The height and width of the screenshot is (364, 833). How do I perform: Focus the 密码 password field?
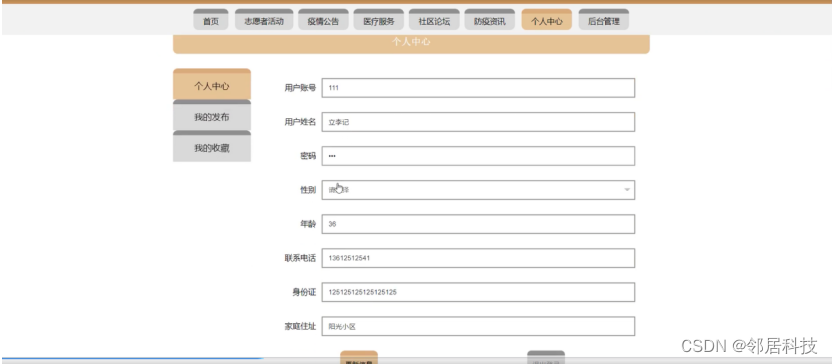tap(478, 156)
